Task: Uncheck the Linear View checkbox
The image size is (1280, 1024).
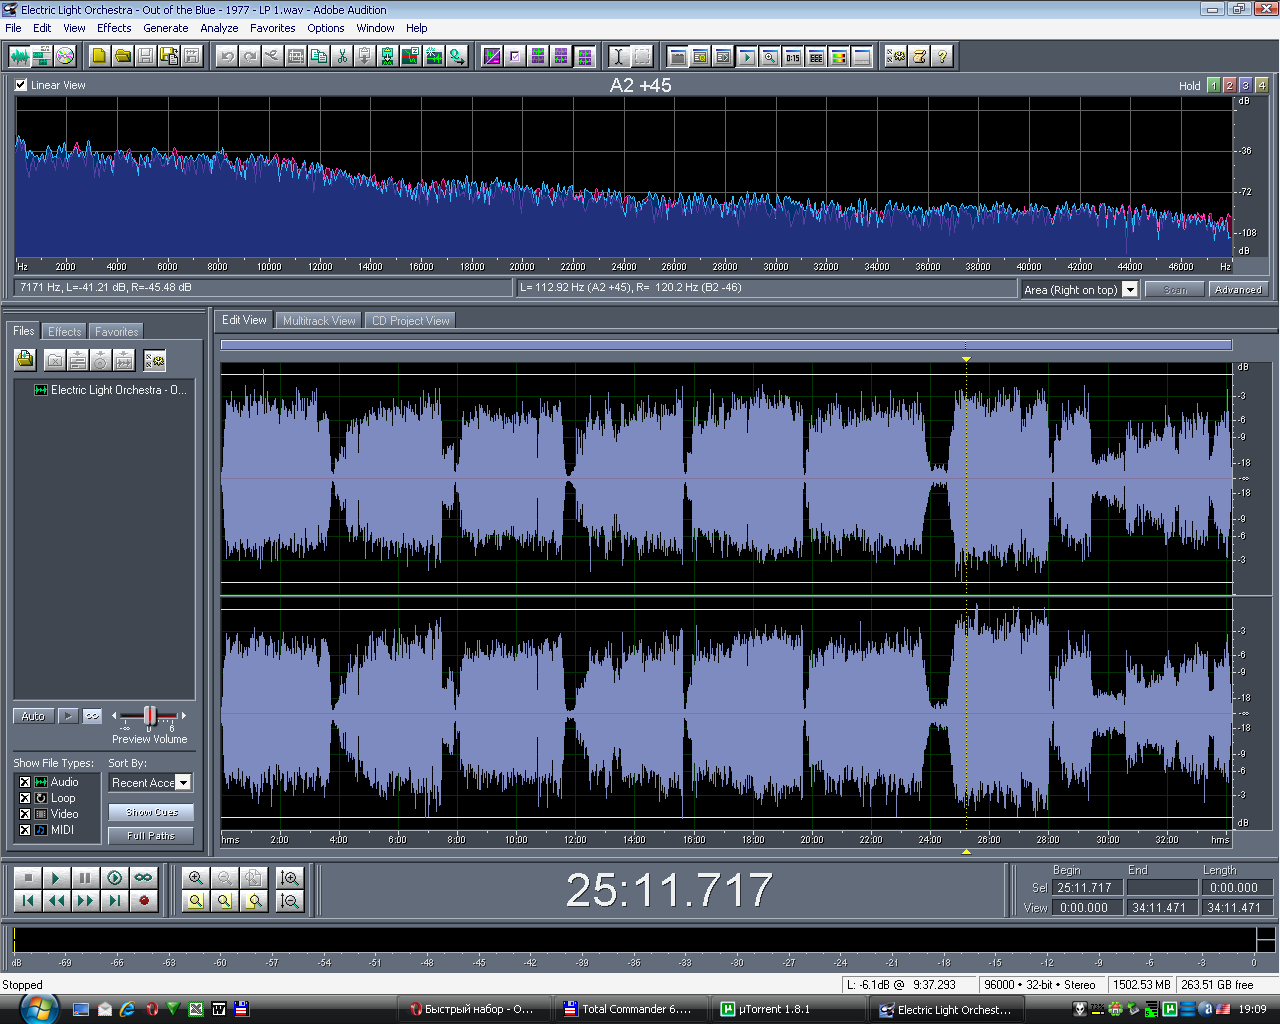Action: [x=21, y=85]
